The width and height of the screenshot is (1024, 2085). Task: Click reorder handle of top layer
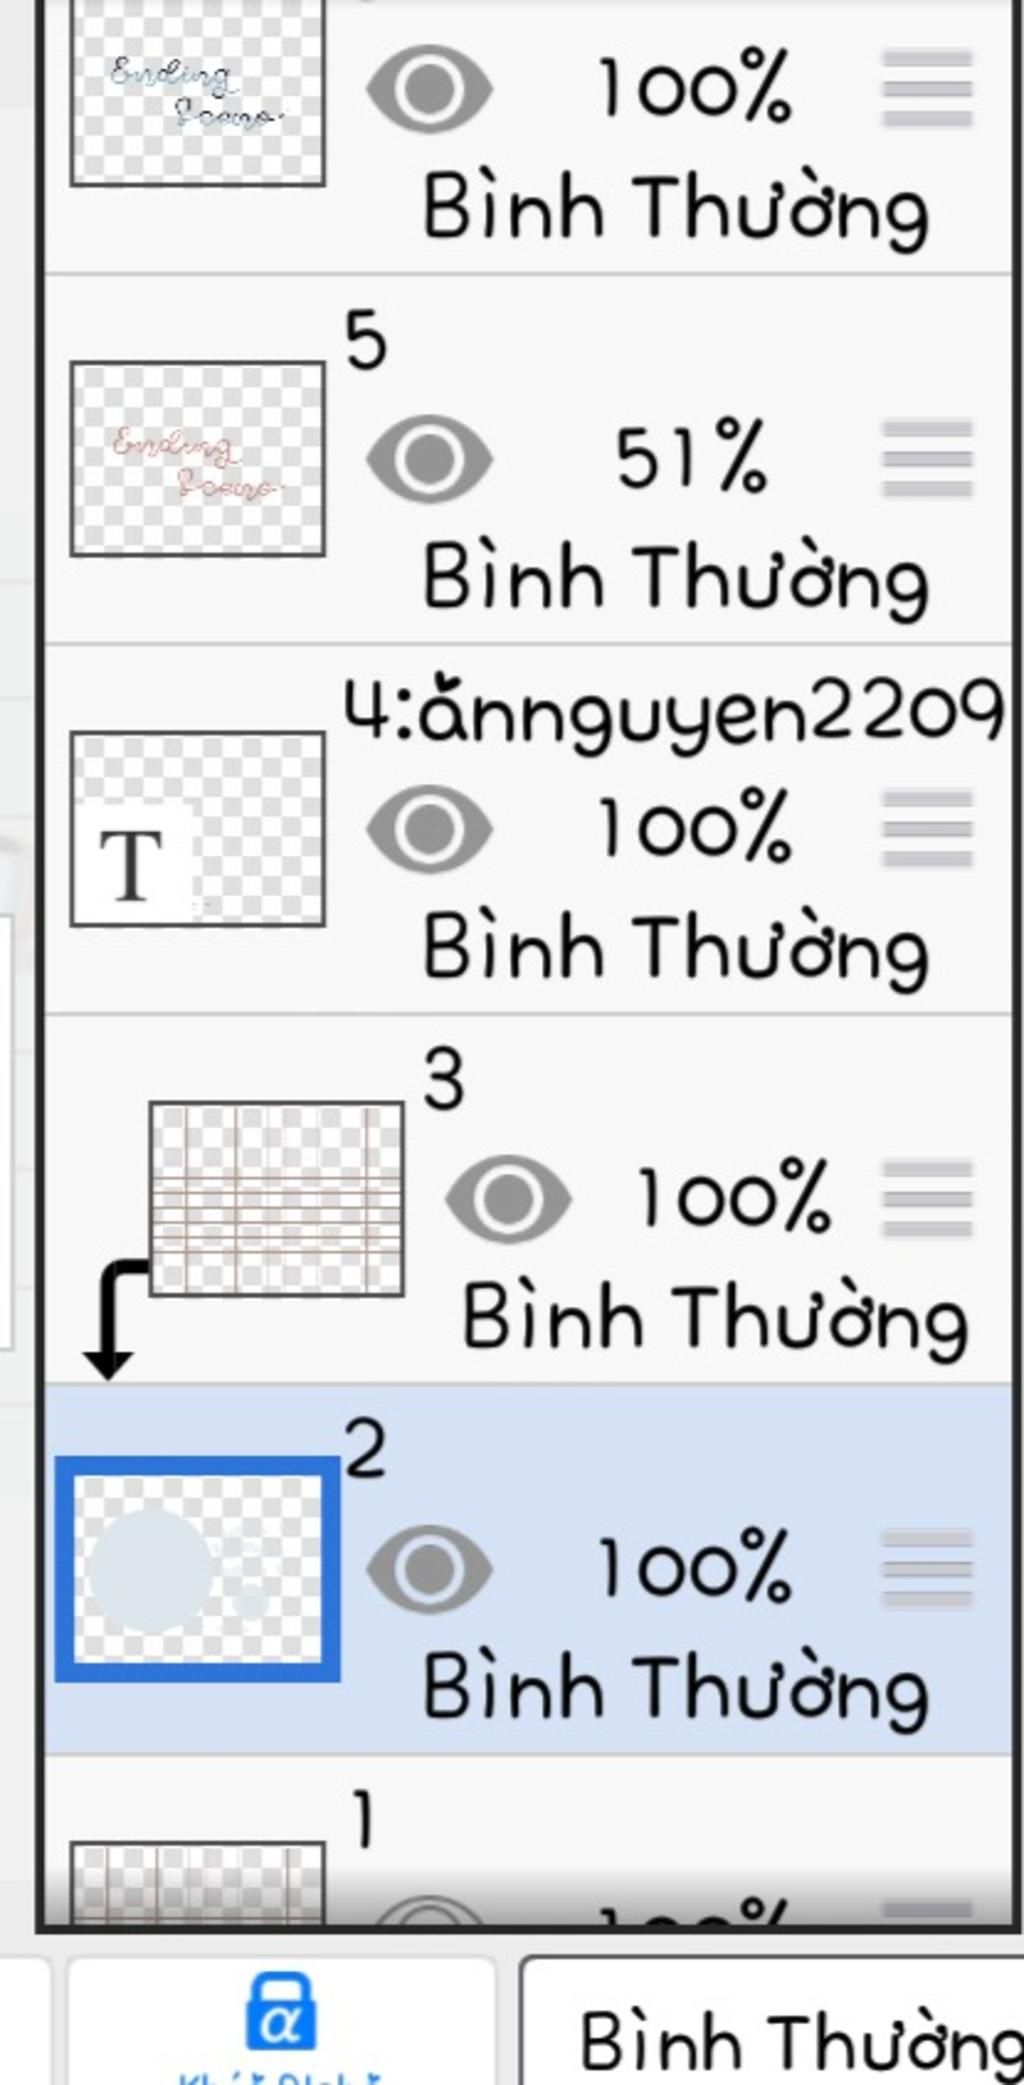[927, 89]
